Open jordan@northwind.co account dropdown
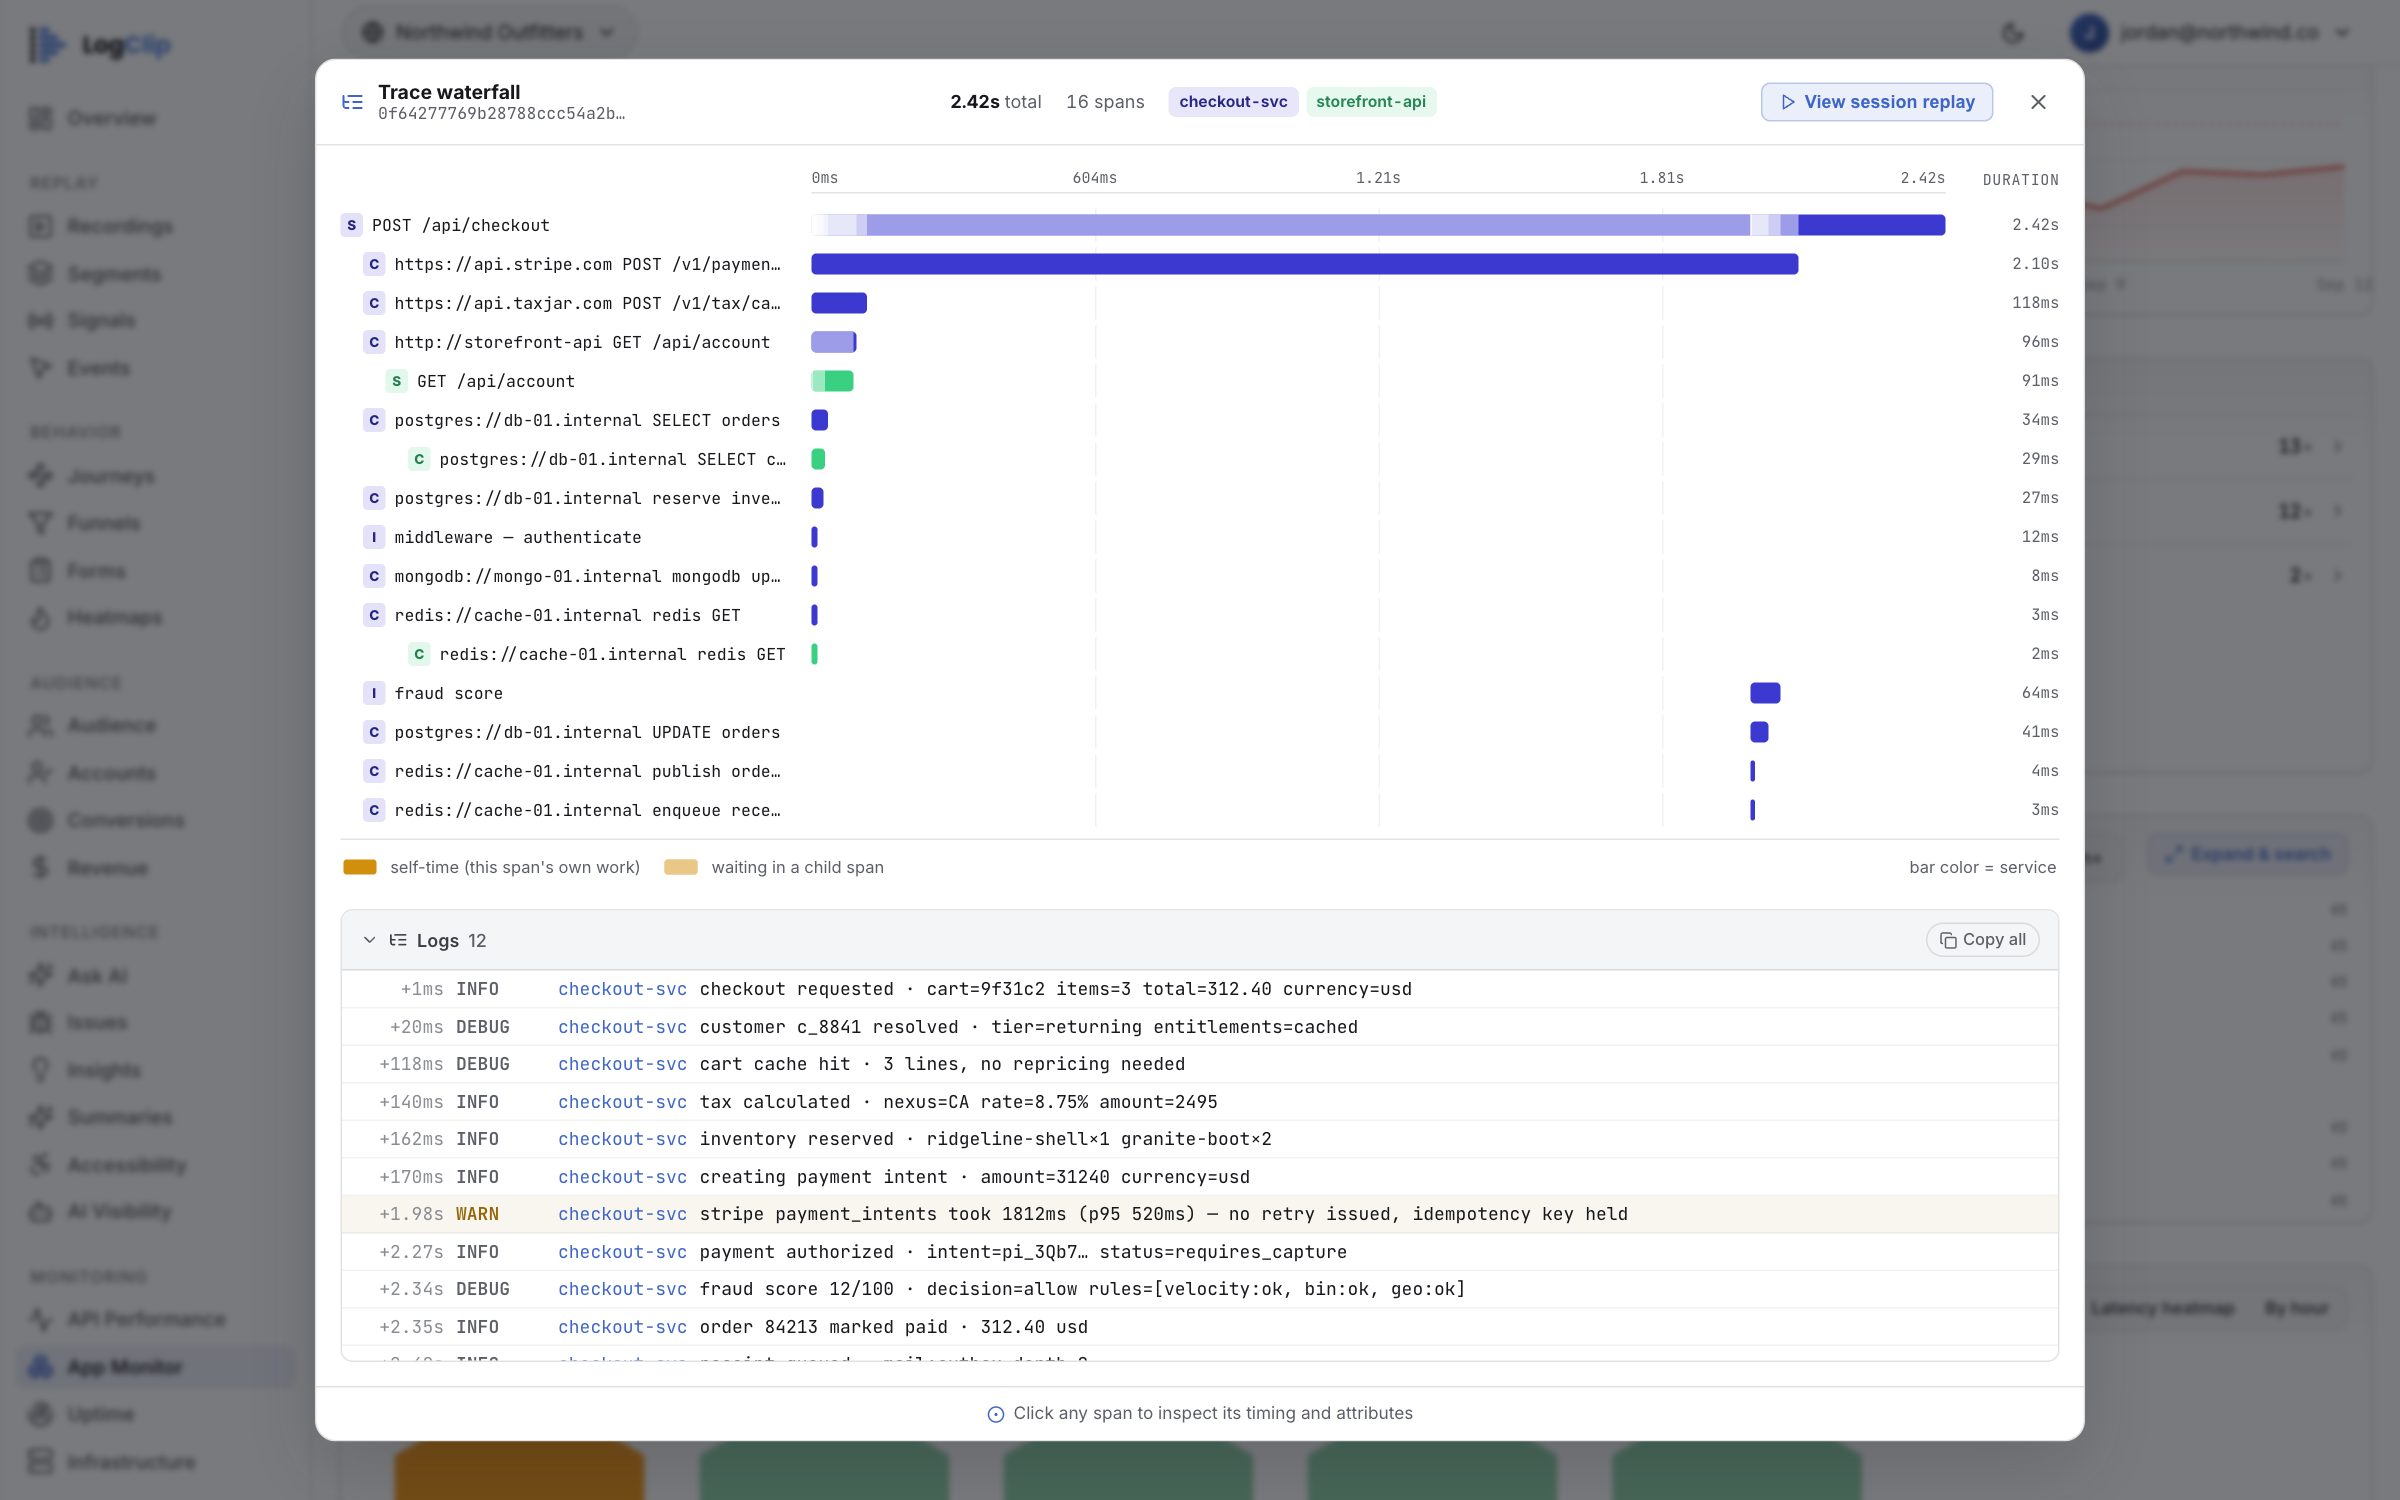Viewport: 2400px width, 1500px height. pyautogui.click(x=2208, y=32)
